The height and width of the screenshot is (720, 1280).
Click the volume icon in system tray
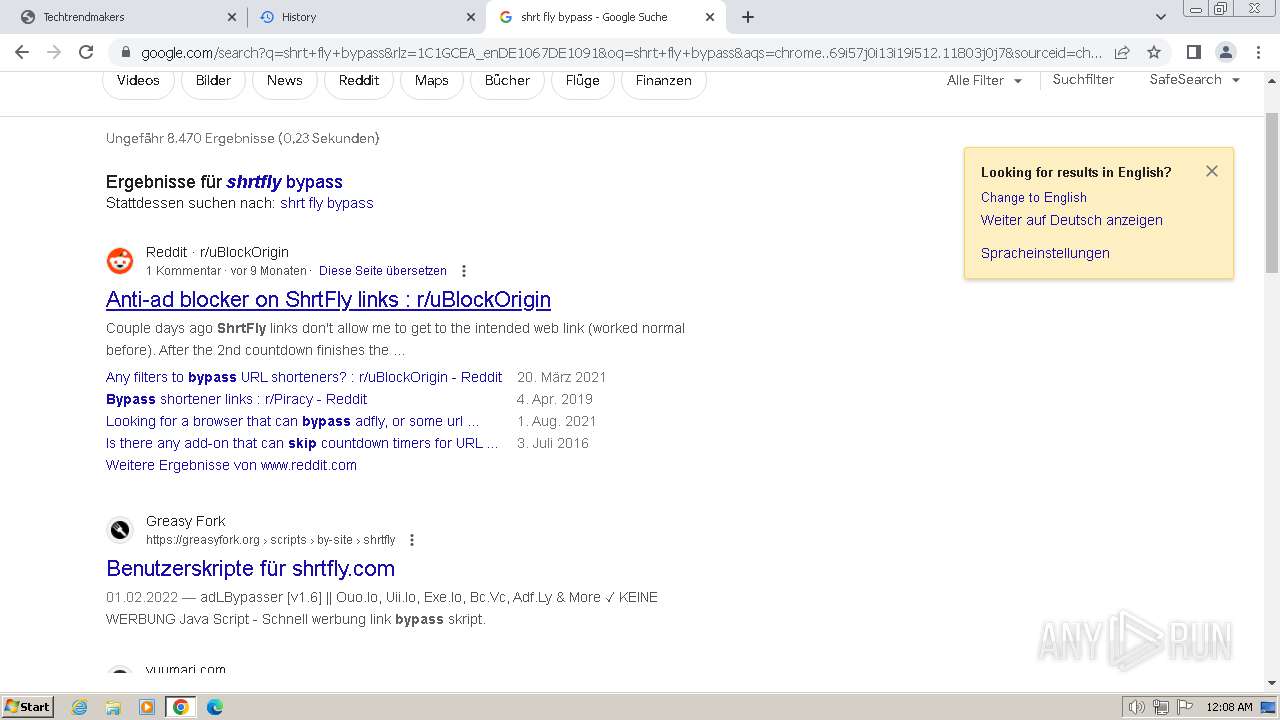[x=1137, y=707]
